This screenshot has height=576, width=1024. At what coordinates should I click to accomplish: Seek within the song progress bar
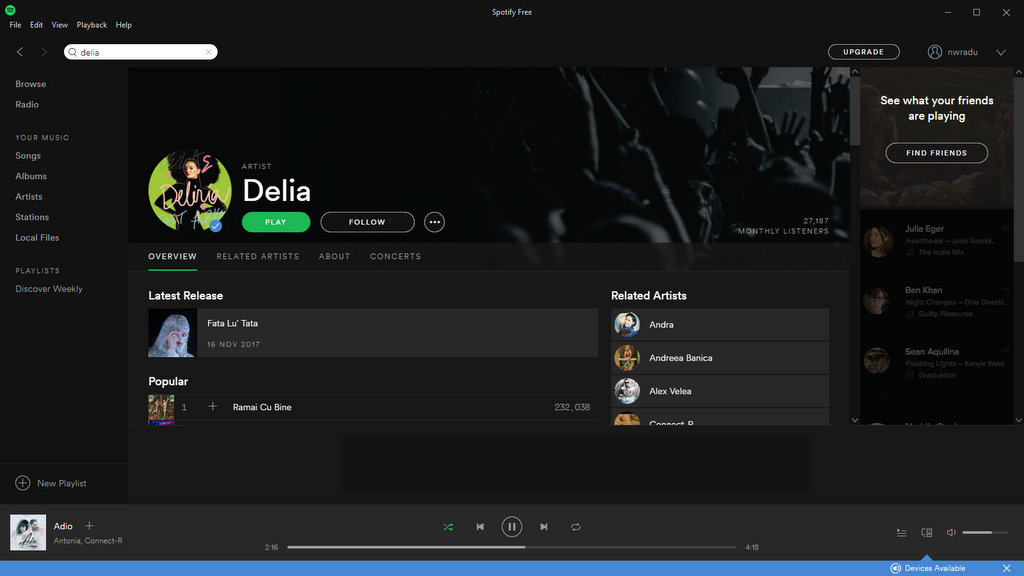click(x=512, y=547)
